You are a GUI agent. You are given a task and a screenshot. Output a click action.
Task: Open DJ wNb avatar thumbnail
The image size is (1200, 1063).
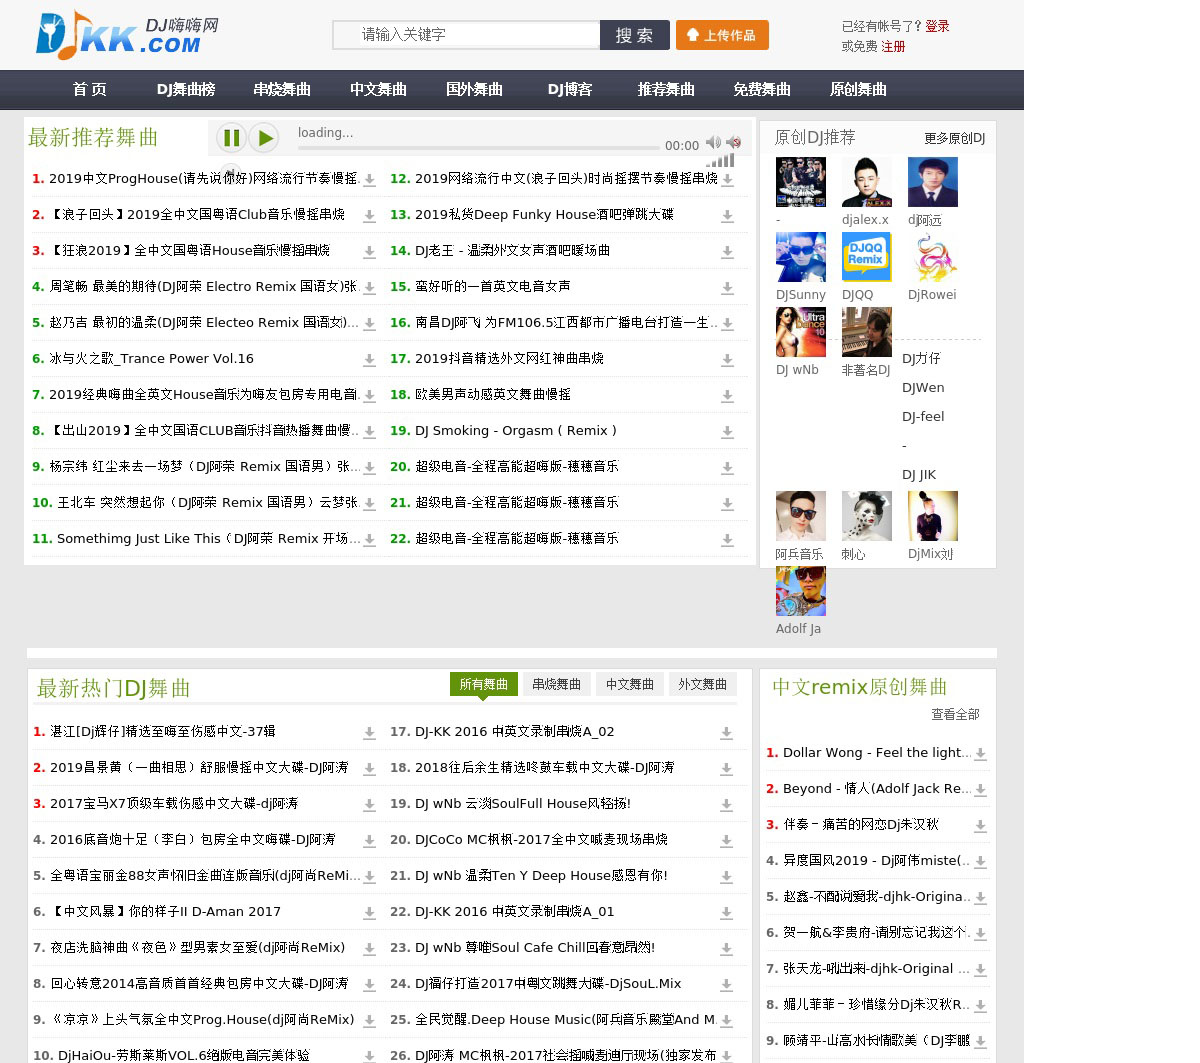coord(801,332)
